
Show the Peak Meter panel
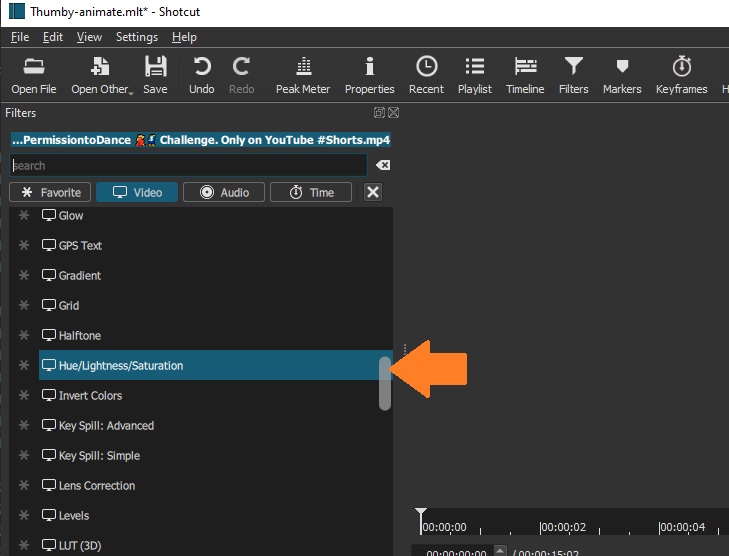[x=303, y=75]
